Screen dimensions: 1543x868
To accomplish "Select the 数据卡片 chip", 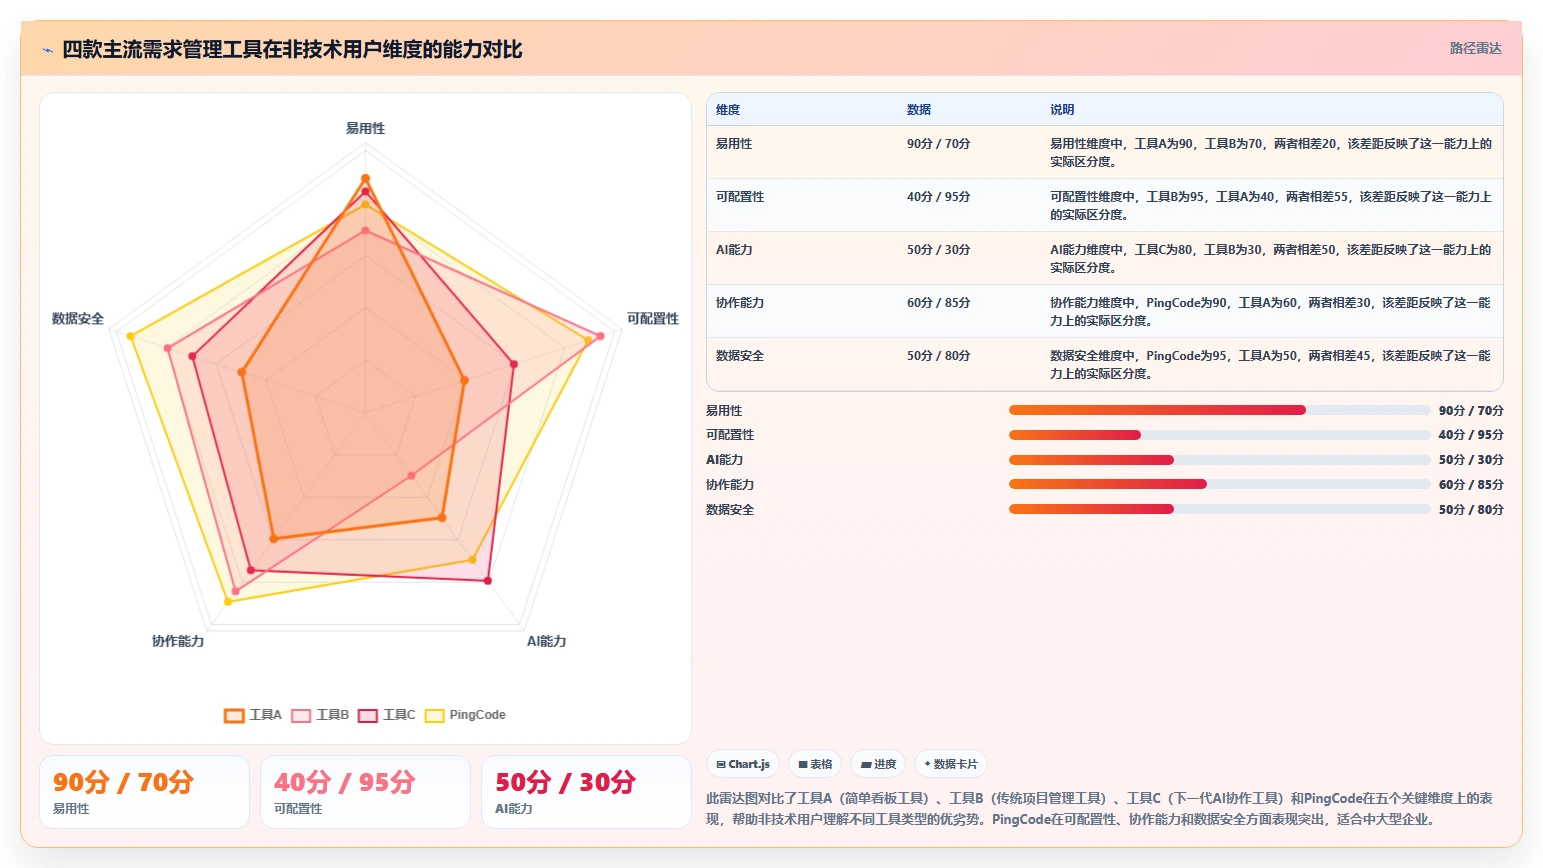I will pos(951,764).
